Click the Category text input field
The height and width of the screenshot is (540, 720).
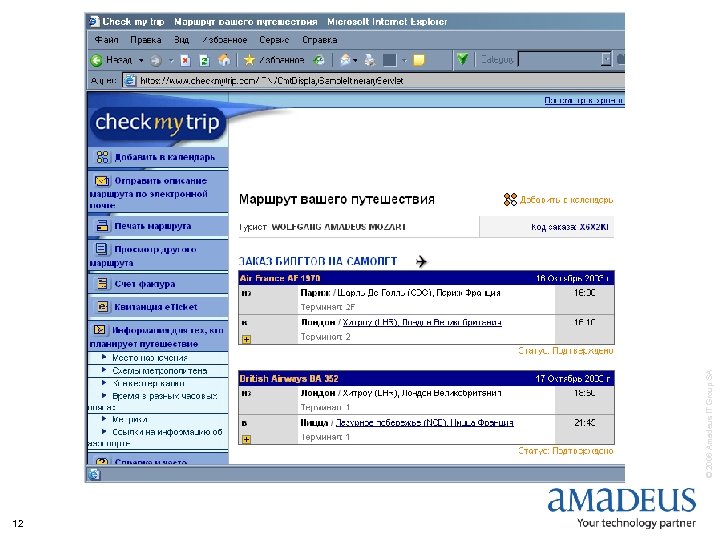pyautogui.click(x=559, y=59)
